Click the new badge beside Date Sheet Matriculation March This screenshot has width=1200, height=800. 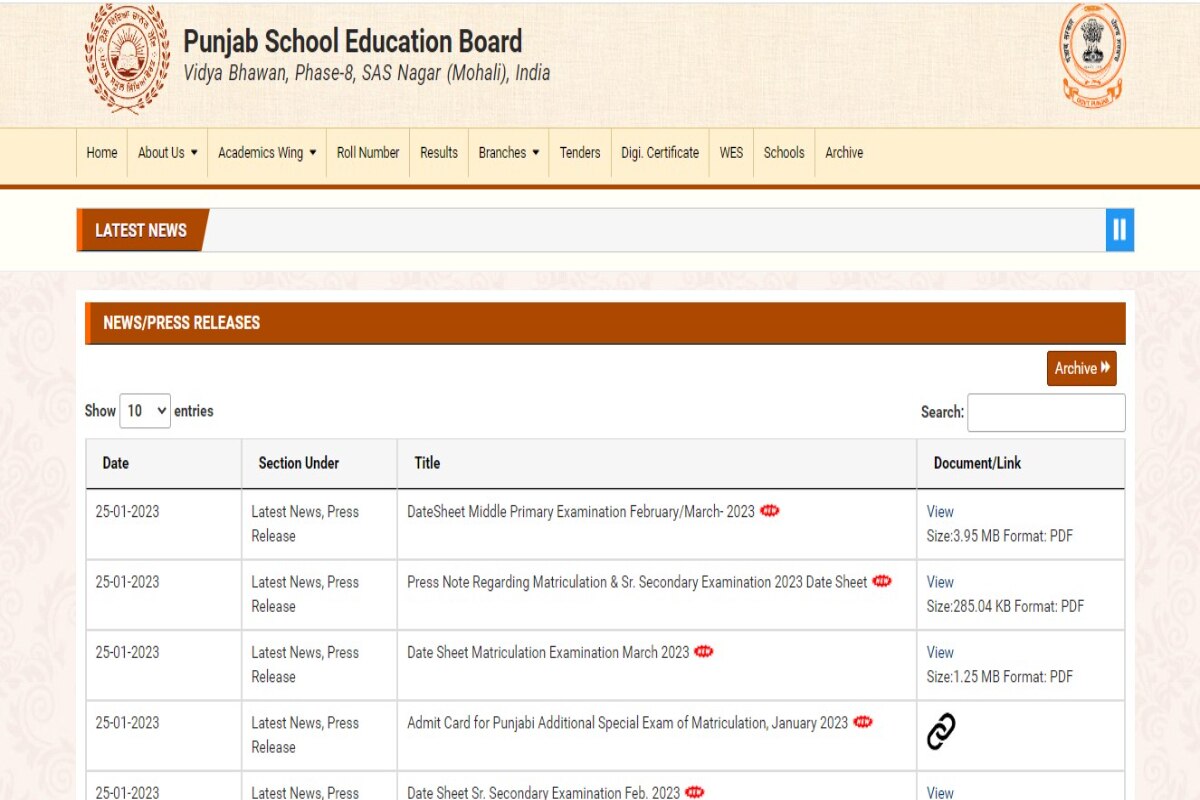click(705, 652)
